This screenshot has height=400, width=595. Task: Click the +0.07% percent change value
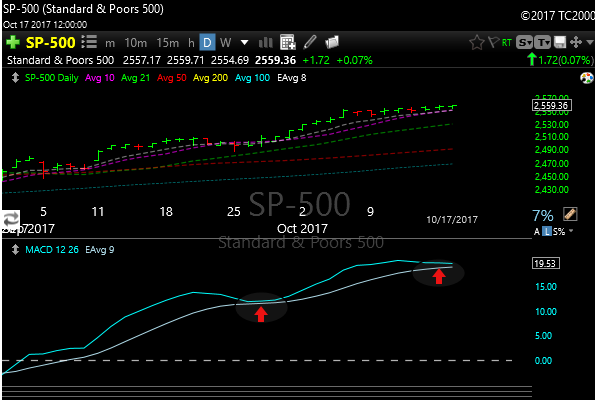coord(354,60)
